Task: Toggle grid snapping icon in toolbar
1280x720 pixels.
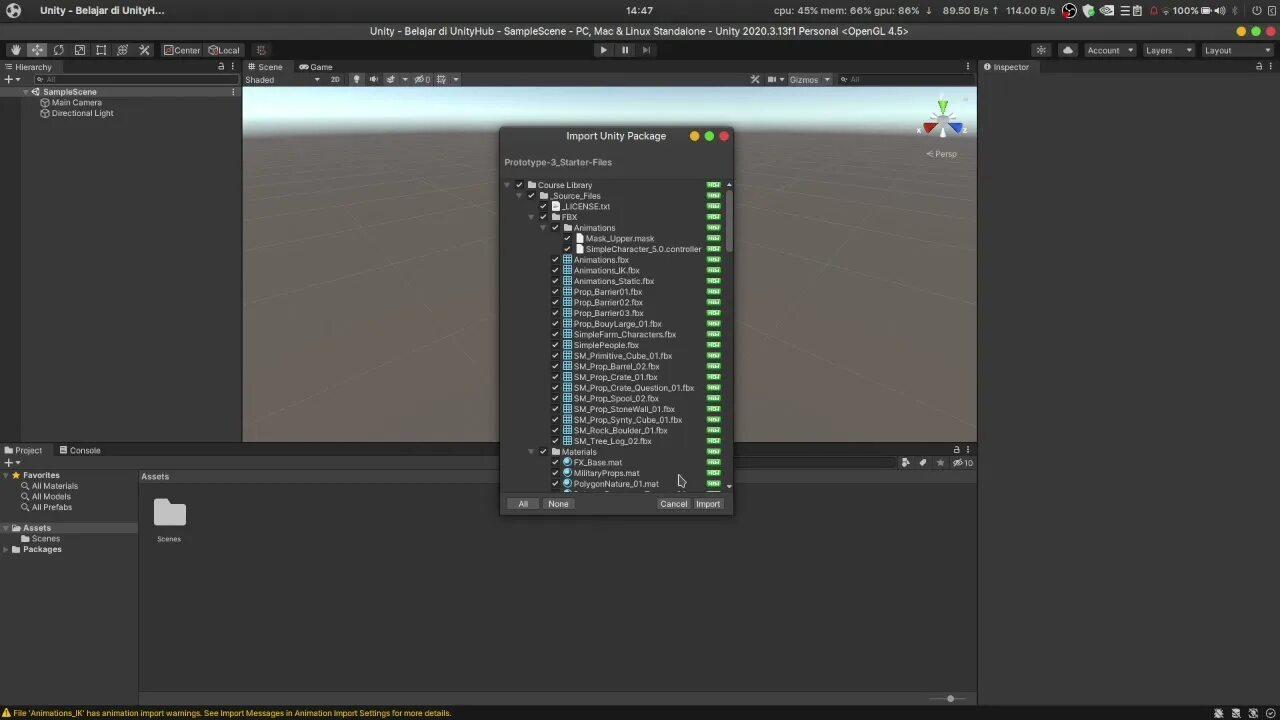Action: pyautogui.click(x=261, y=50)
